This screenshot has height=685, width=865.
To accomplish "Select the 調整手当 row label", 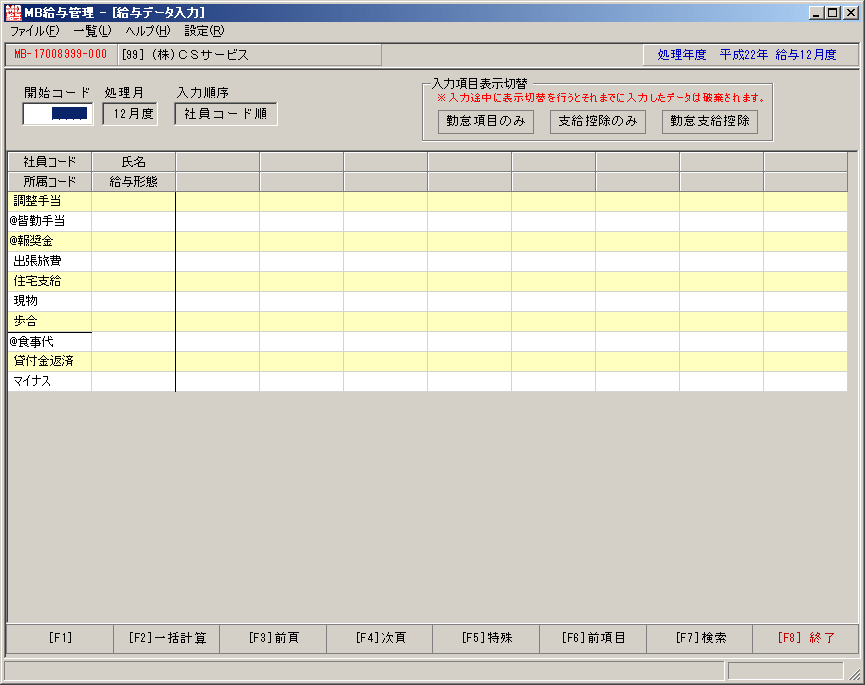I will pyautogui.click(x=50, y=201).
